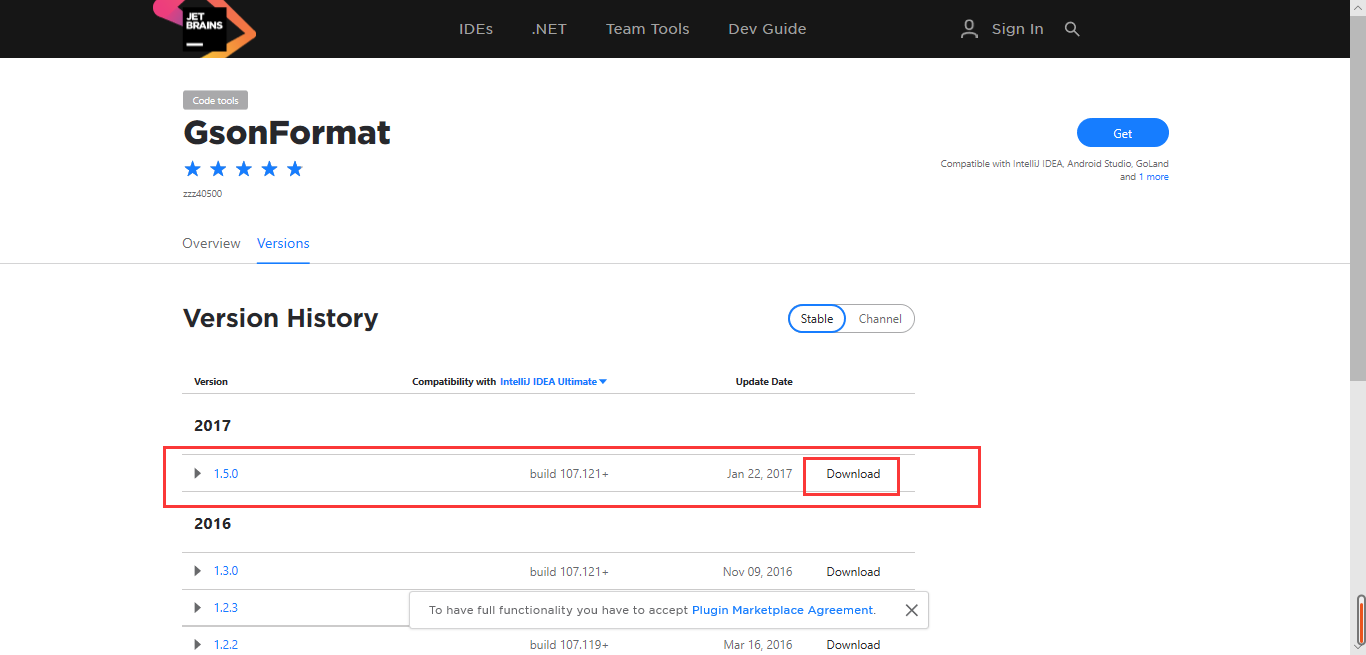The height and width of the screenshot is (655, 1366).
Task: Open the 1.2.2 version link
Action: pos(226,644)
